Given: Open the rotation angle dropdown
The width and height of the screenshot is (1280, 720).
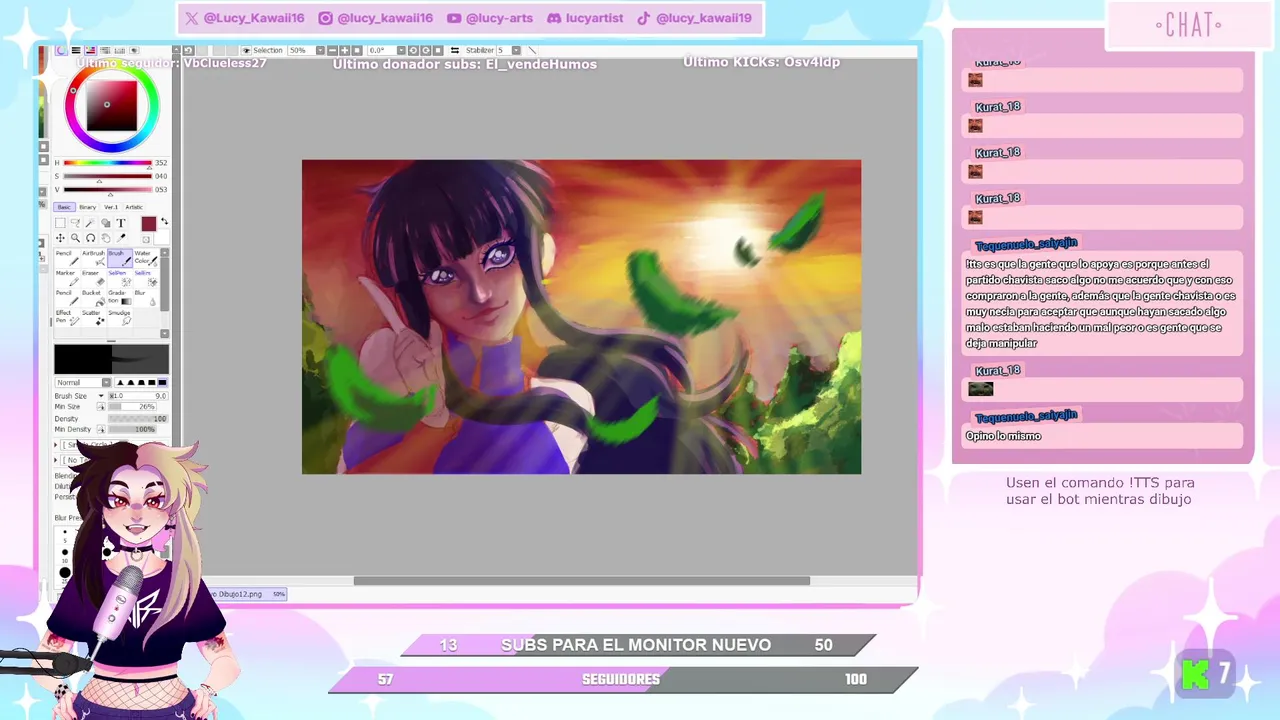Looking at the screenshot, I should (401, 50).
